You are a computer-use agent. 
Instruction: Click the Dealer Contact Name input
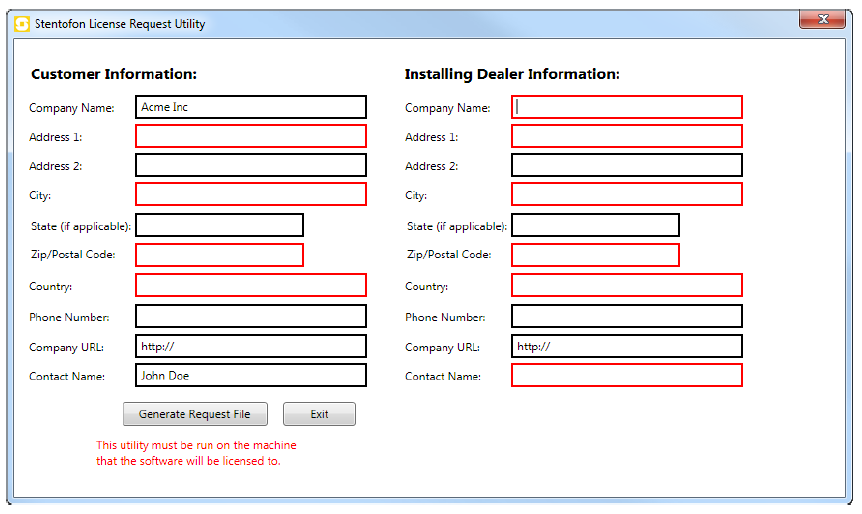point(627,375)
